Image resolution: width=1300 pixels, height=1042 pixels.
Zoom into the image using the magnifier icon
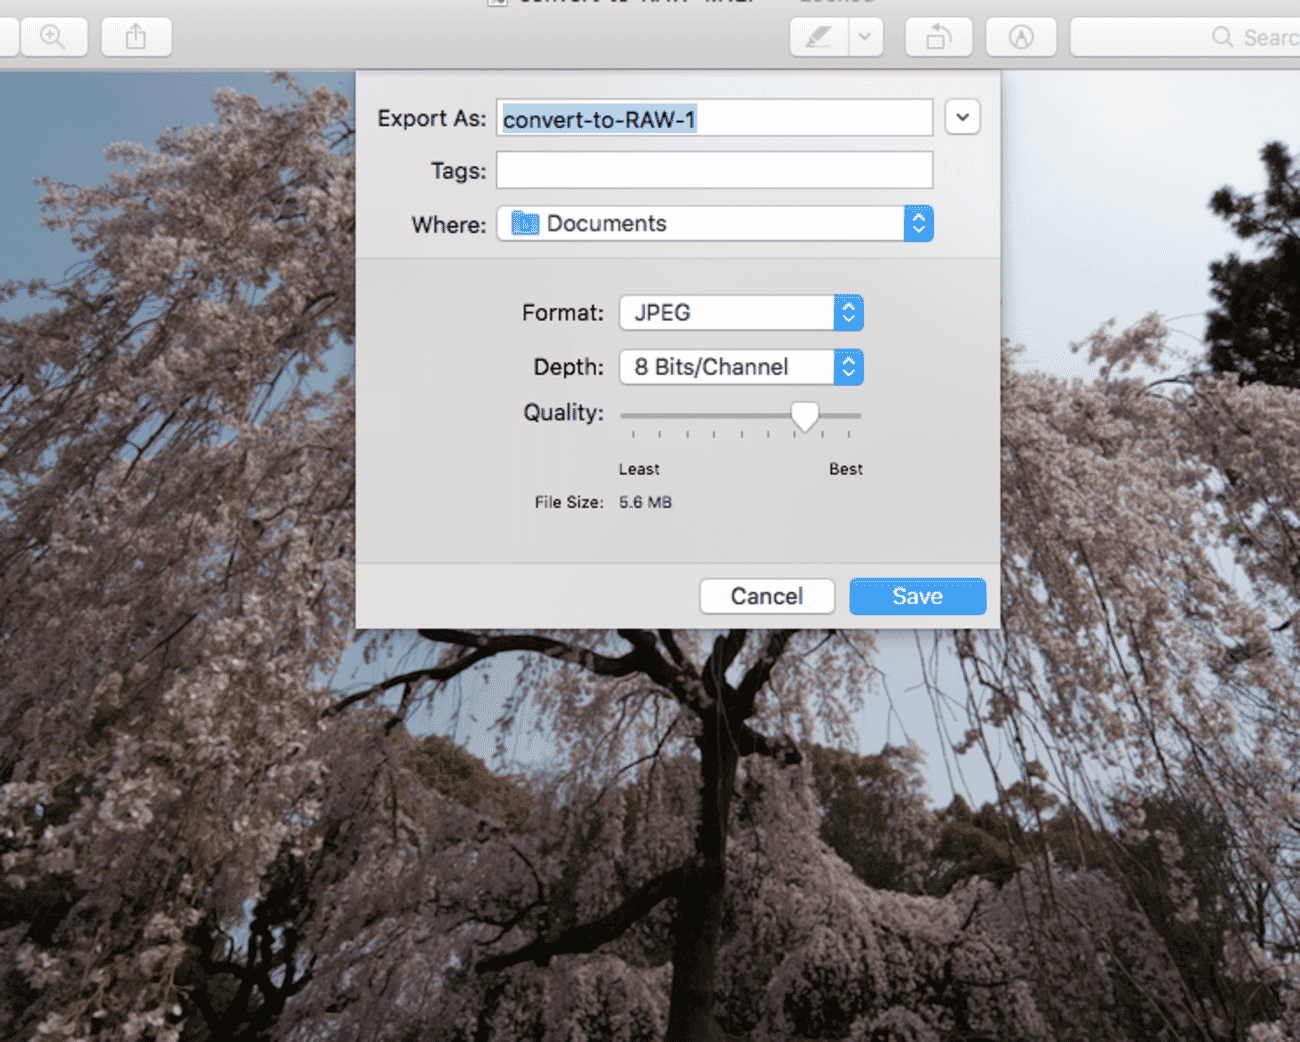click(54, 37)
